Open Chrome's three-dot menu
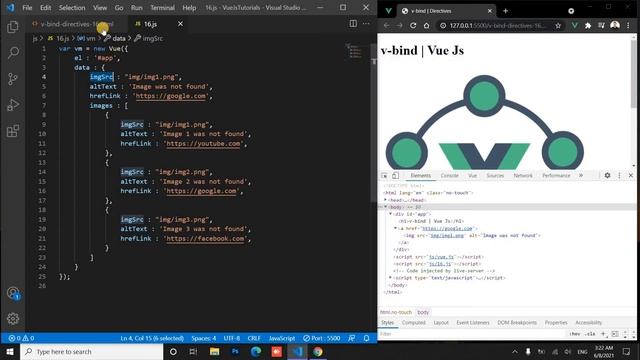 tap(628, 25)
